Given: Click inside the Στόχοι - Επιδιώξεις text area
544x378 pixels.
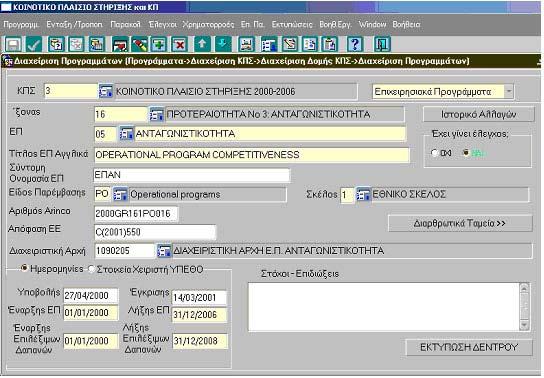Looking at the screenshot, I should [383, 307].
